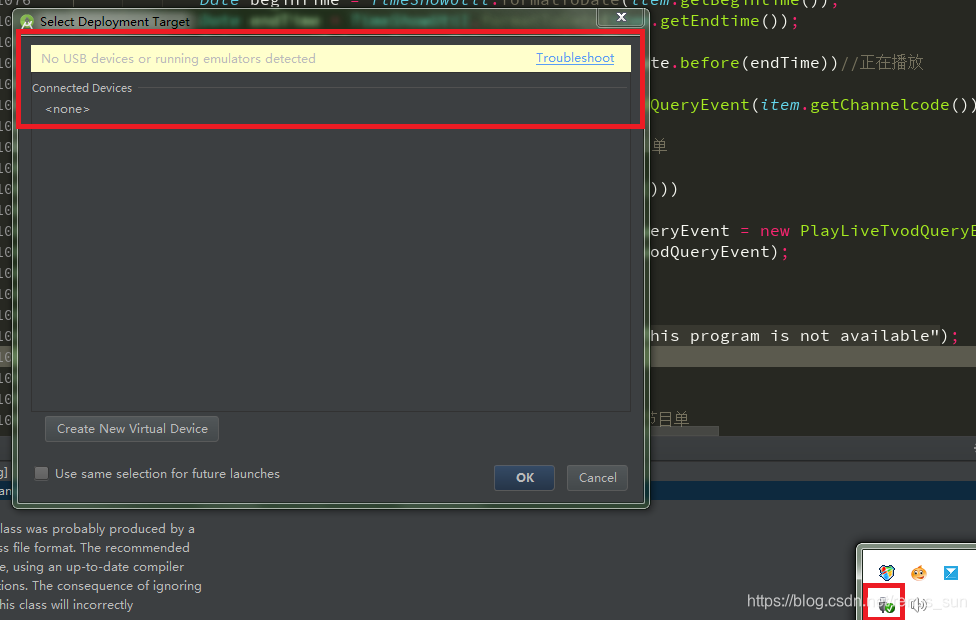Click the 'program is not available' string

(795, 336)
